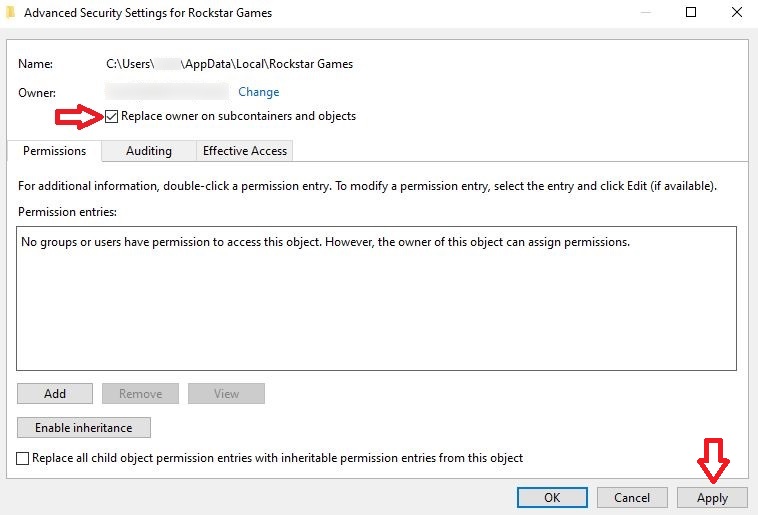The image size is (758, 515).
Task: Confirm with the OK button
Action: click(x=552, y=497)
